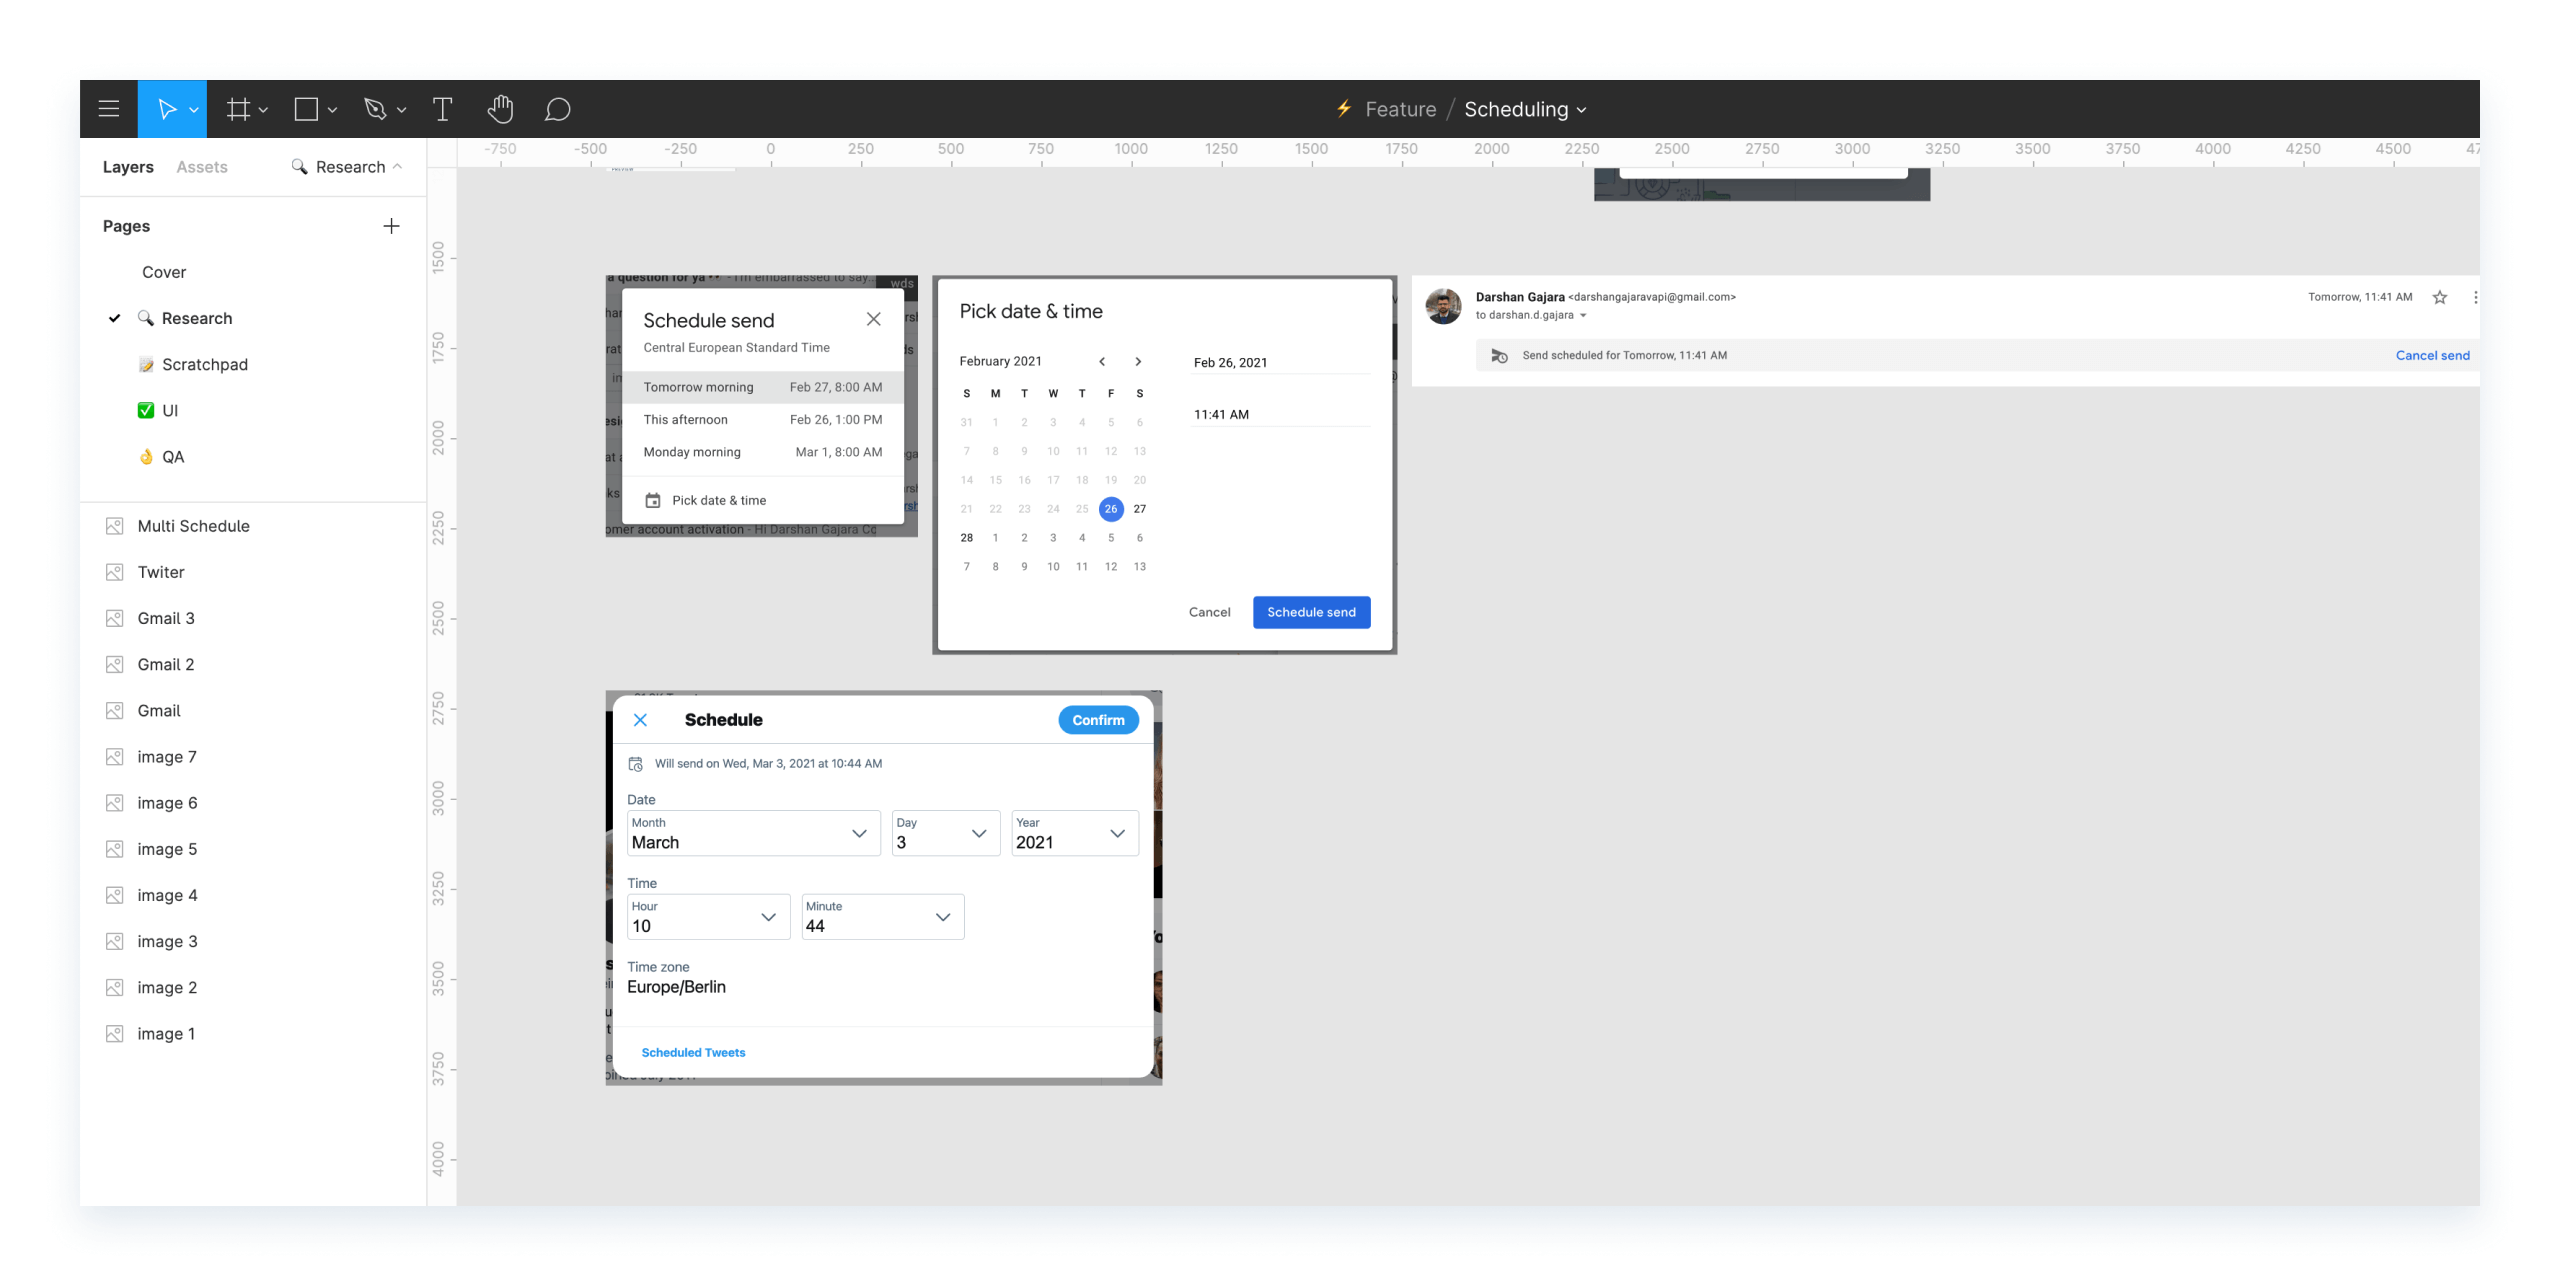The width and height of the screenshot is (2560, 1286).
Task: Click the Multi Schedule layer image icon
Action: [114, 526]
